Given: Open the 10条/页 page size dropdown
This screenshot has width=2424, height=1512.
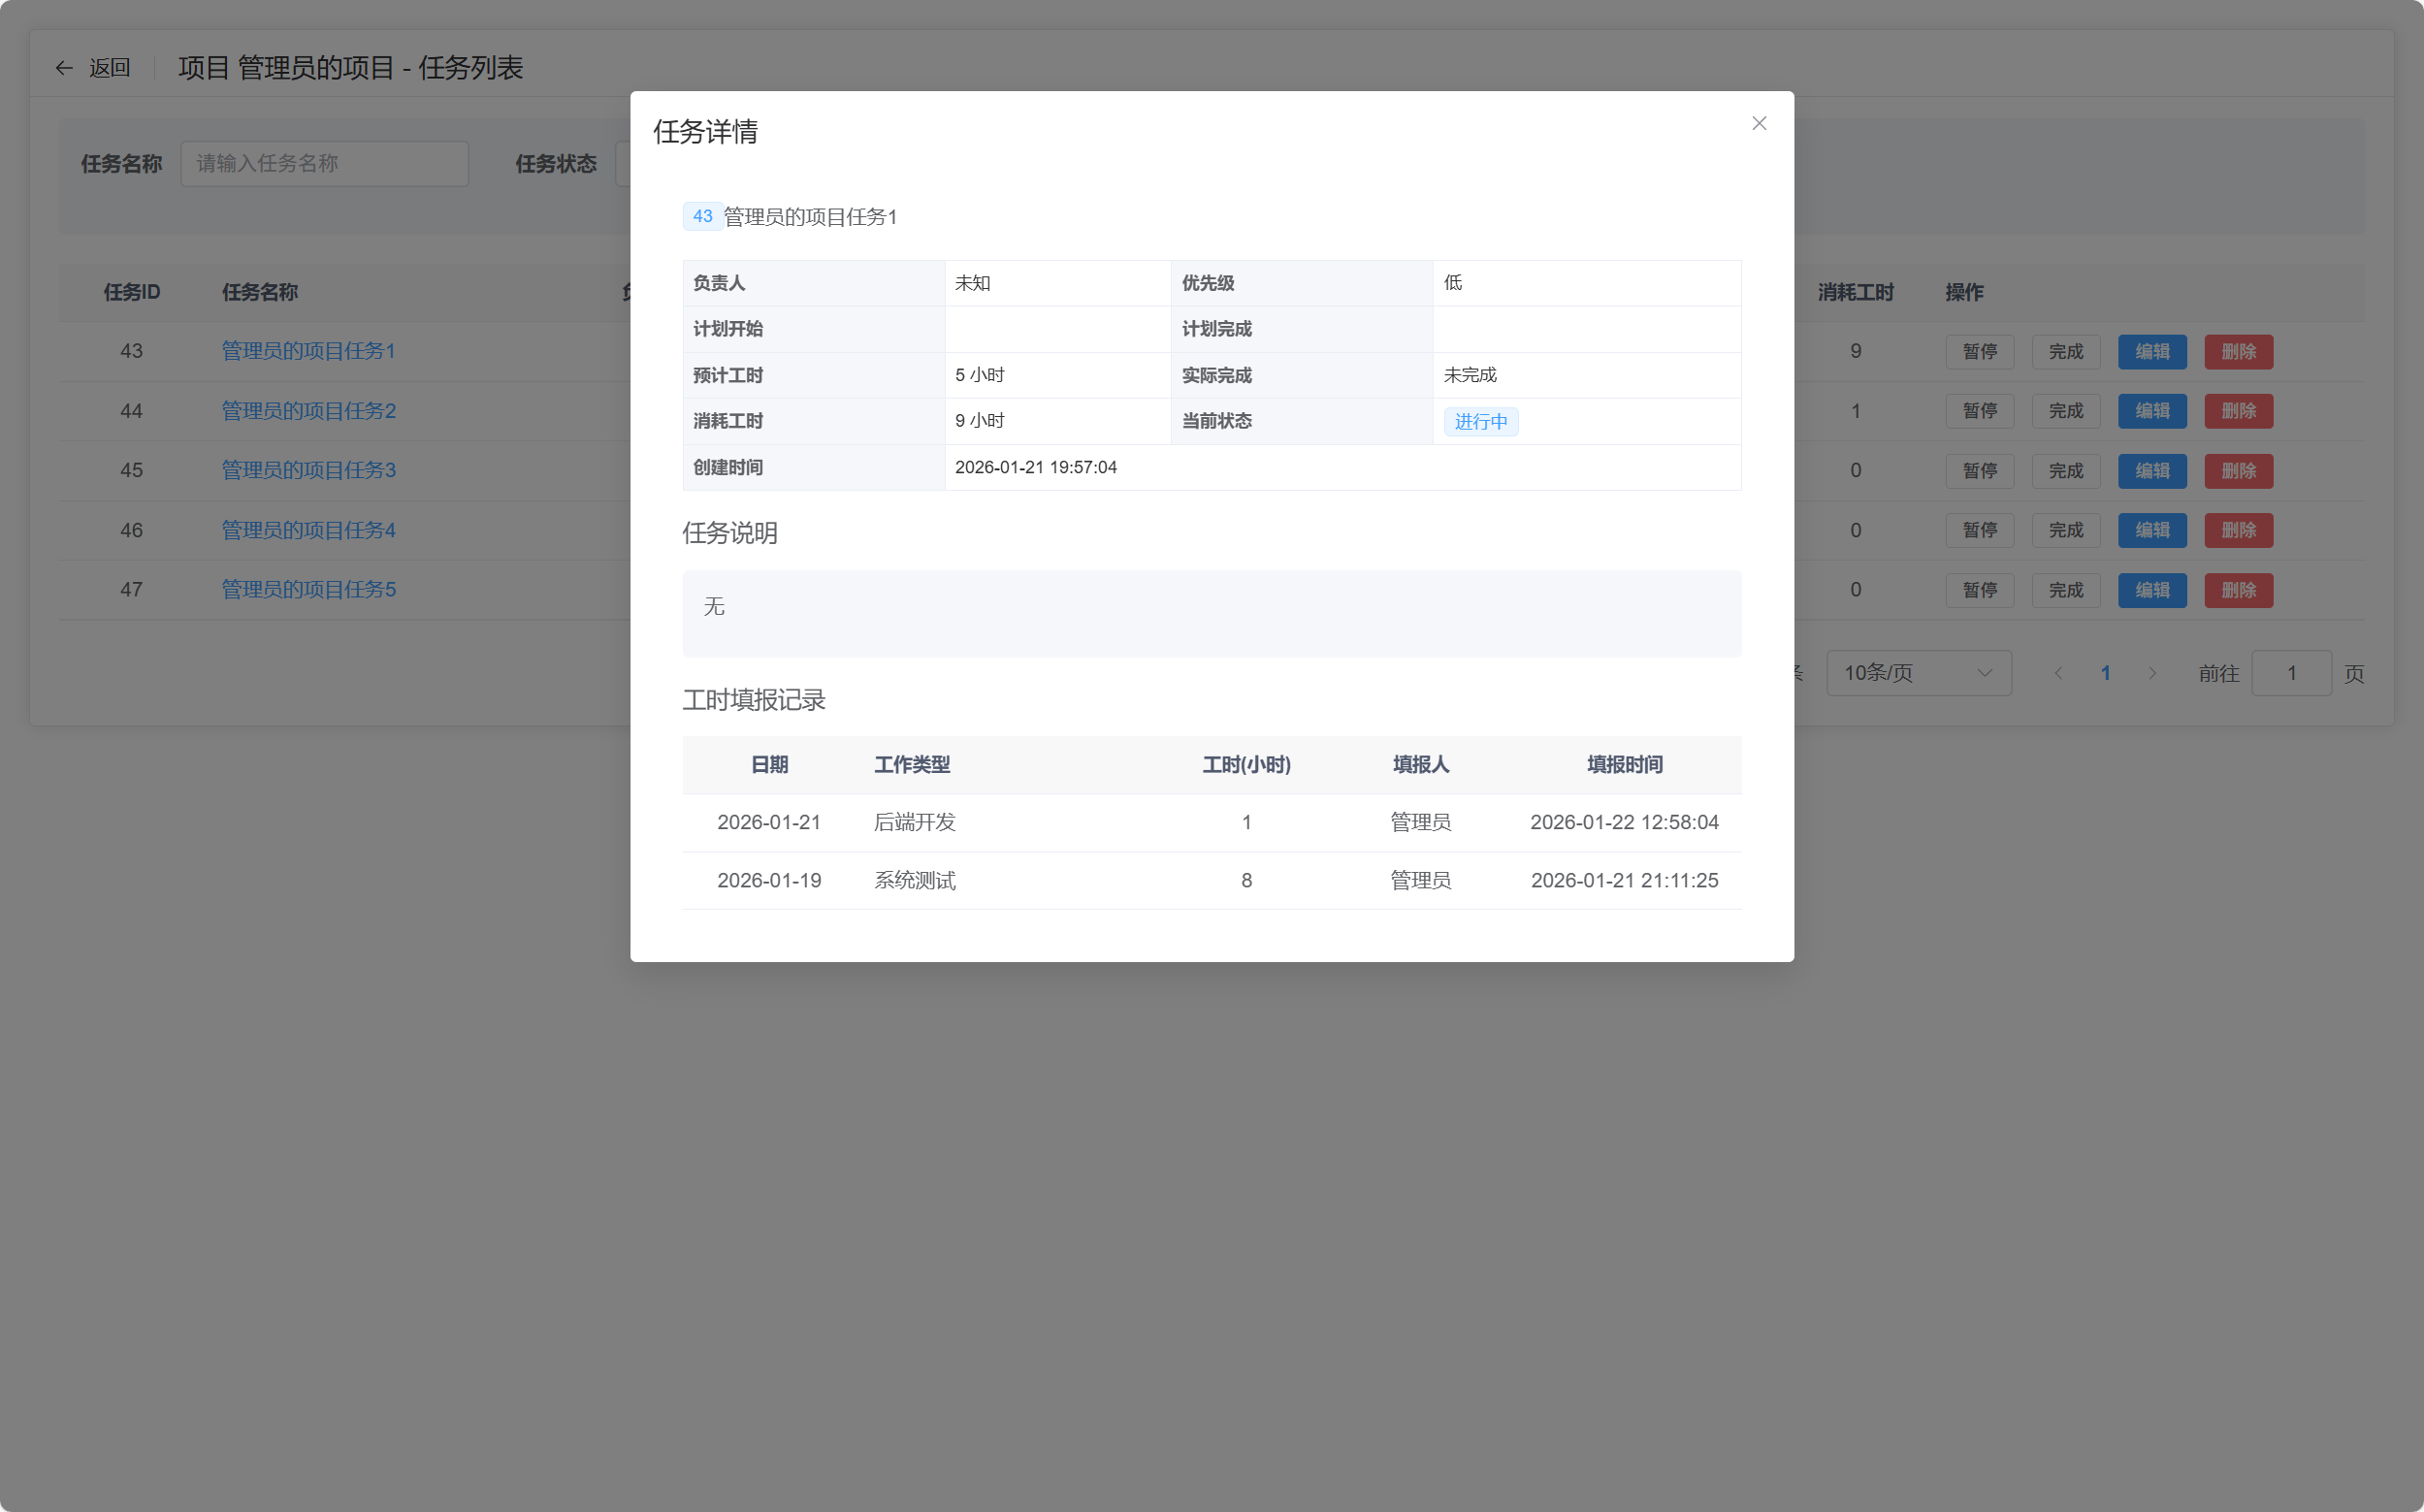Looking at the screenshot, I should pos(1917,673).
